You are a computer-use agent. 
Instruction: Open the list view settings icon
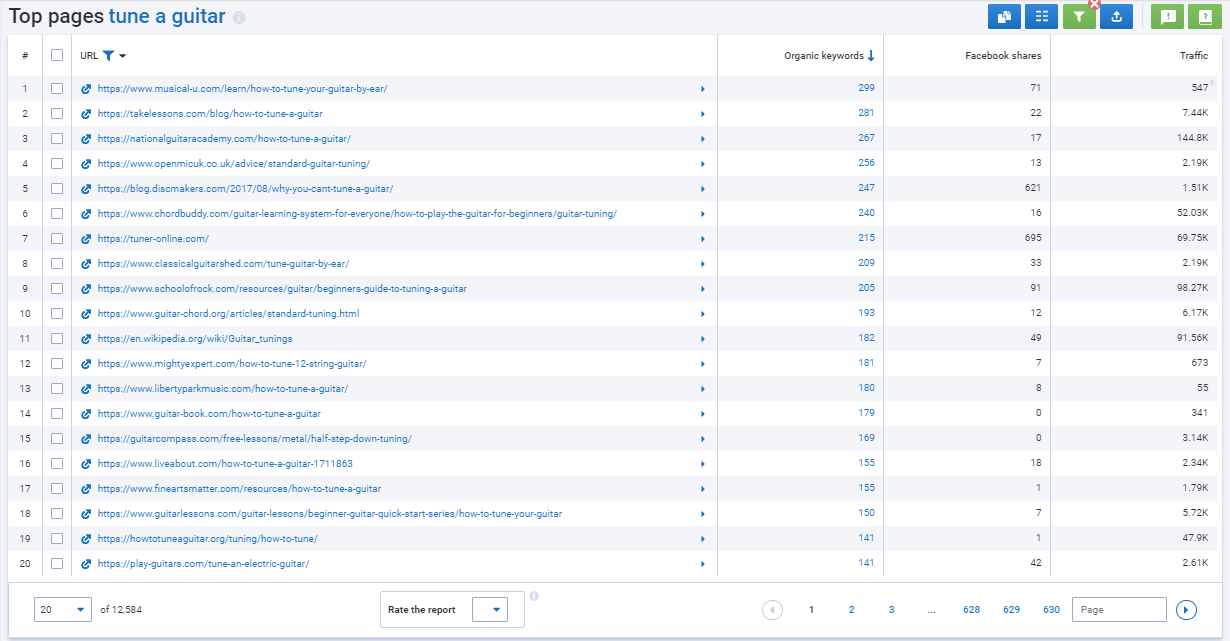1041,16
